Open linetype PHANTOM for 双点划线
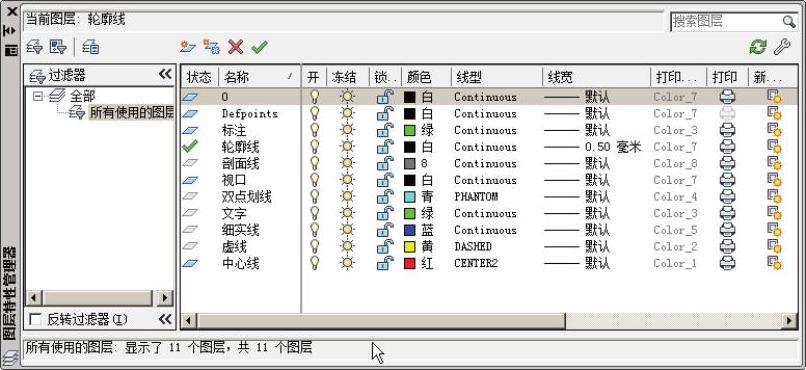Viewport: 806px width, 370px height. pos(476,197)
